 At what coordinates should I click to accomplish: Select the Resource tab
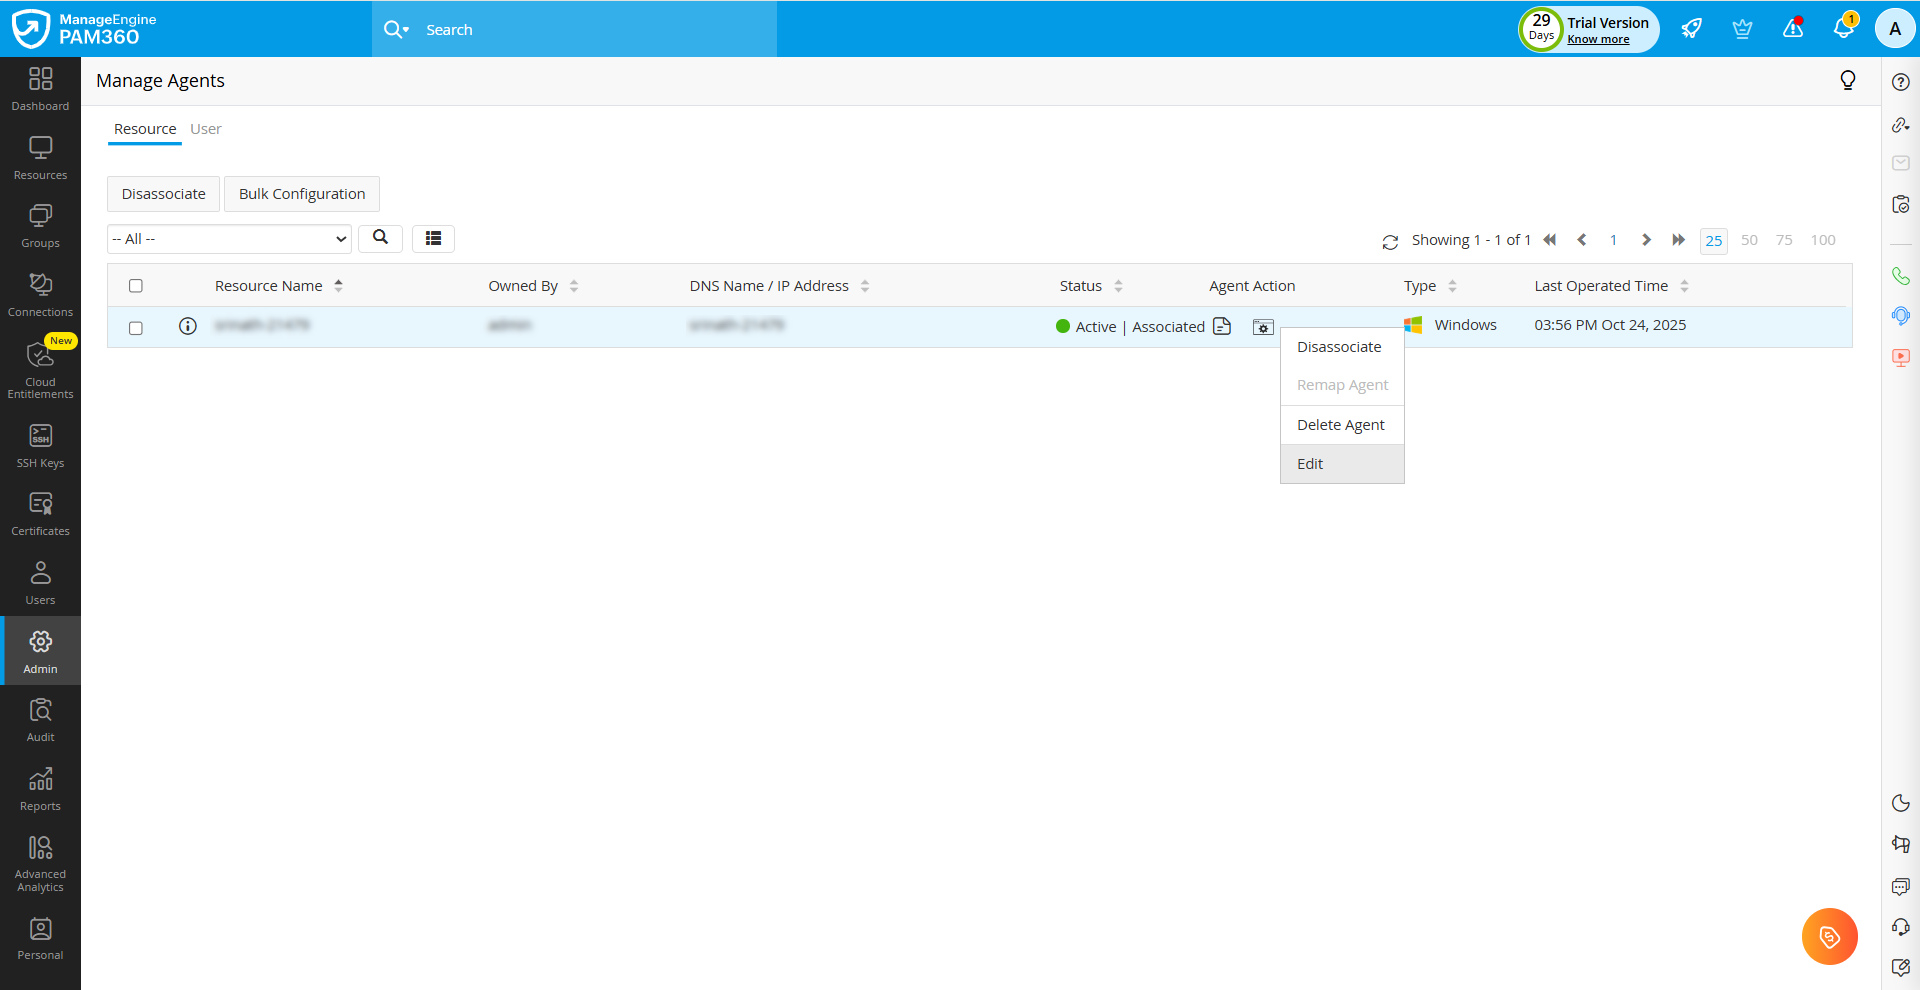coord(145,129)
